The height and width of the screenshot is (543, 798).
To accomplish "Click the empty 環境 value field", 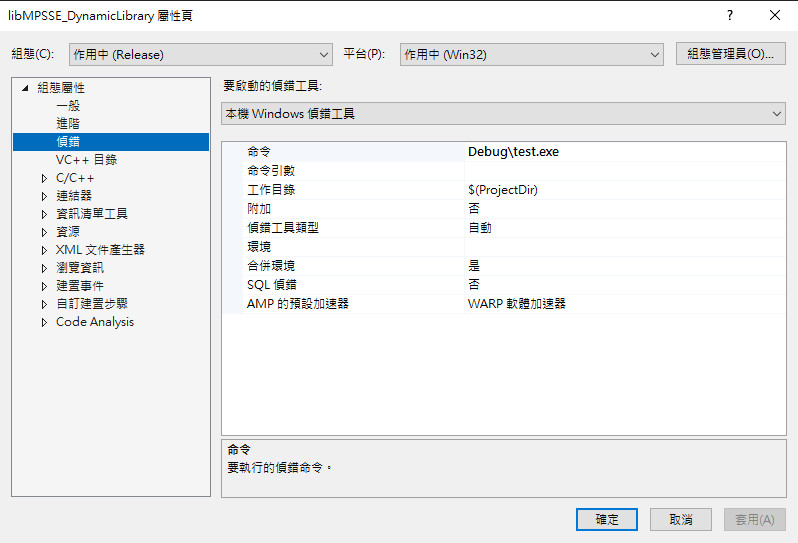I will coord(625,247).
